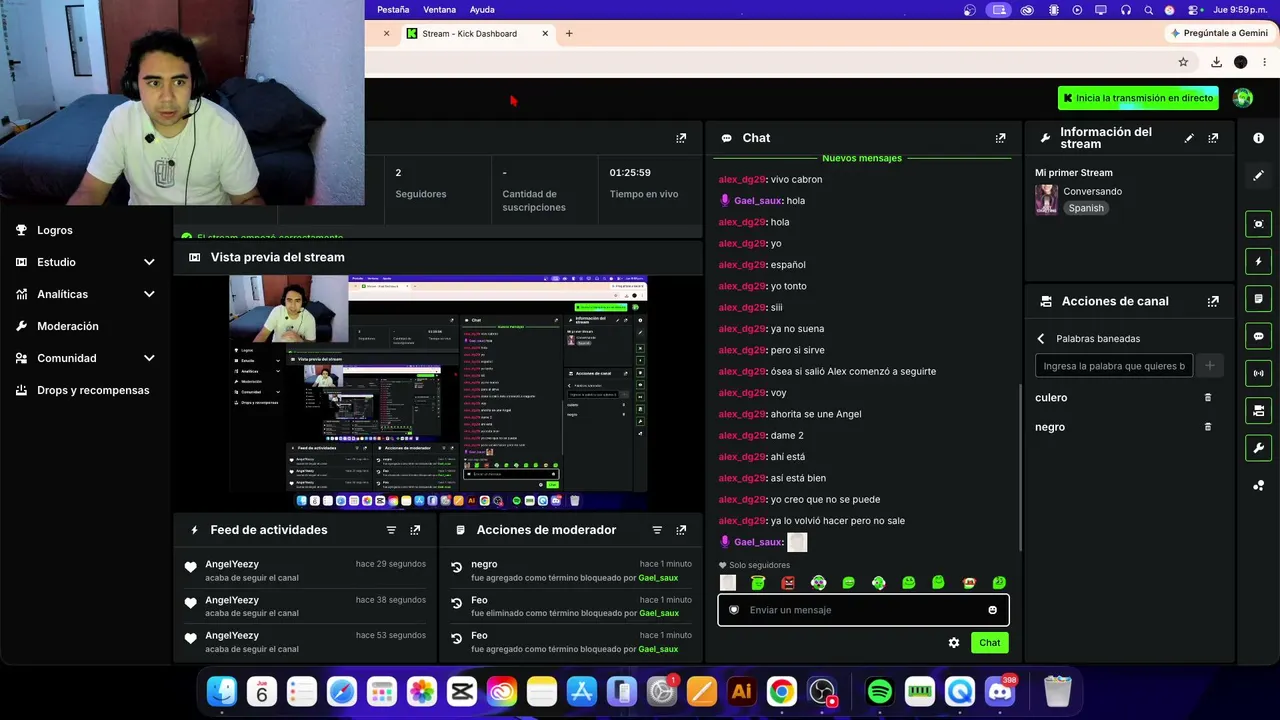Open the info icon in the right sidebar

[1259, 138]
